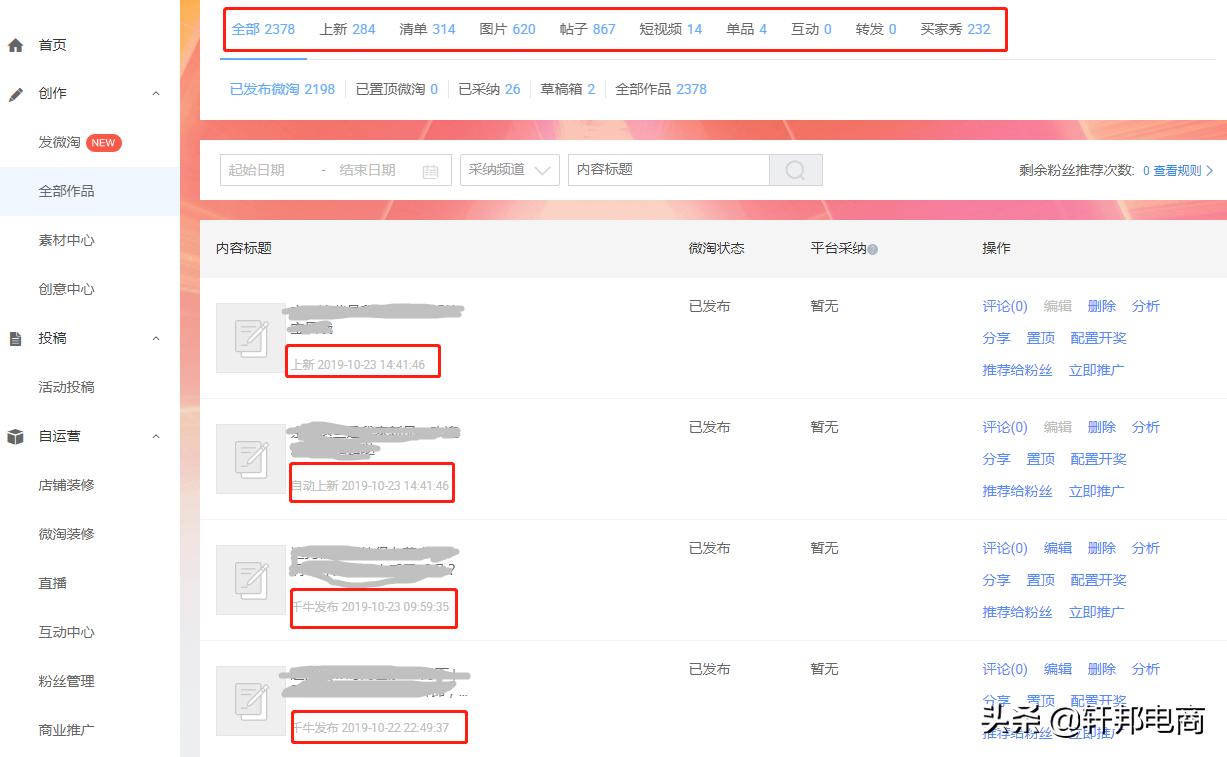Select the 创作 pencil icon

(14, 92)
